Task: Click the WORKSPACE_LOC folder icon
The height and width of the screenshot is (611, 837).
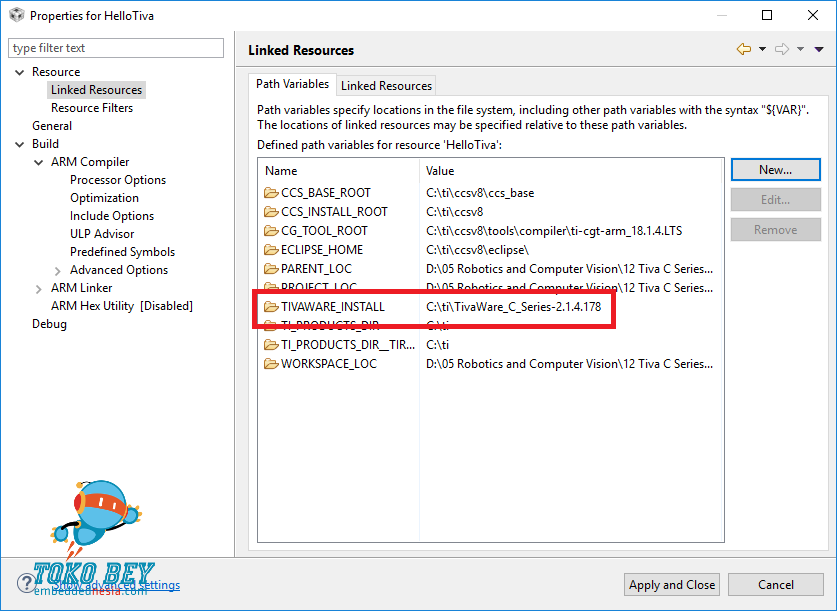Action: (271, 364)
